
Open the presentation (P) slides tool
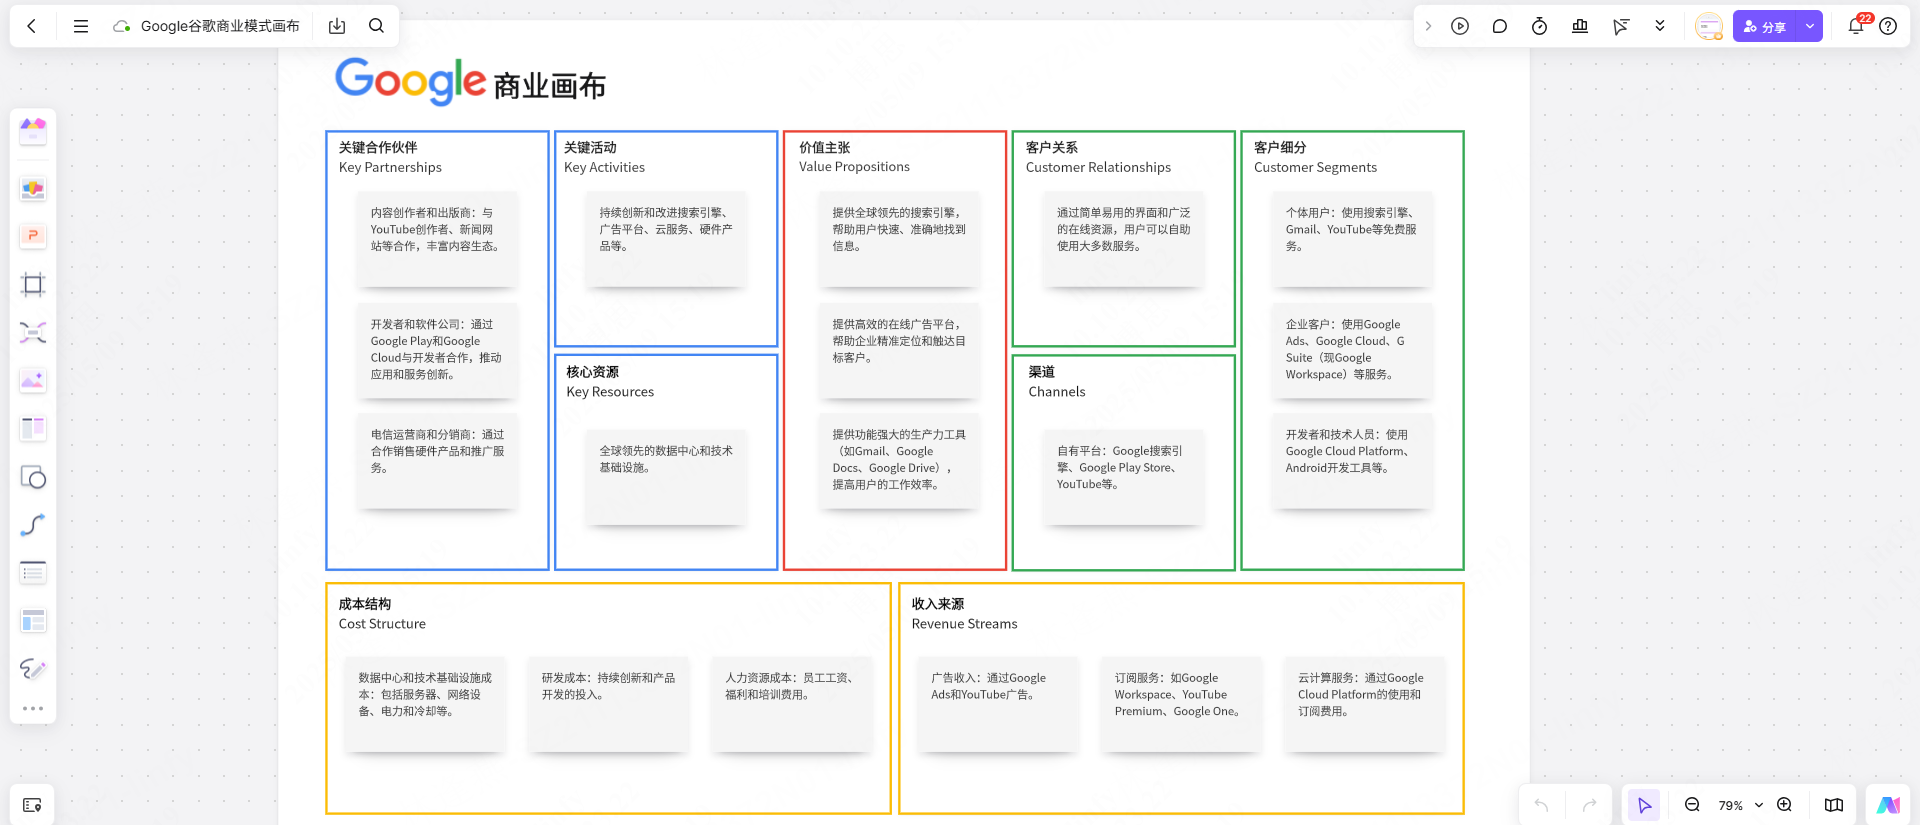[x=33, y=235]
